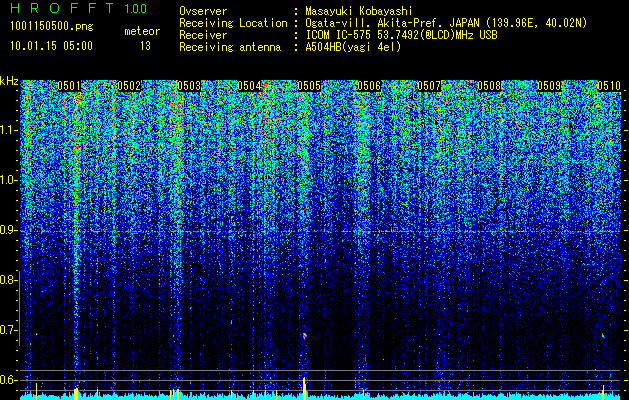Click the Ovserver label

pyautogui.click(x=203, y=11)
